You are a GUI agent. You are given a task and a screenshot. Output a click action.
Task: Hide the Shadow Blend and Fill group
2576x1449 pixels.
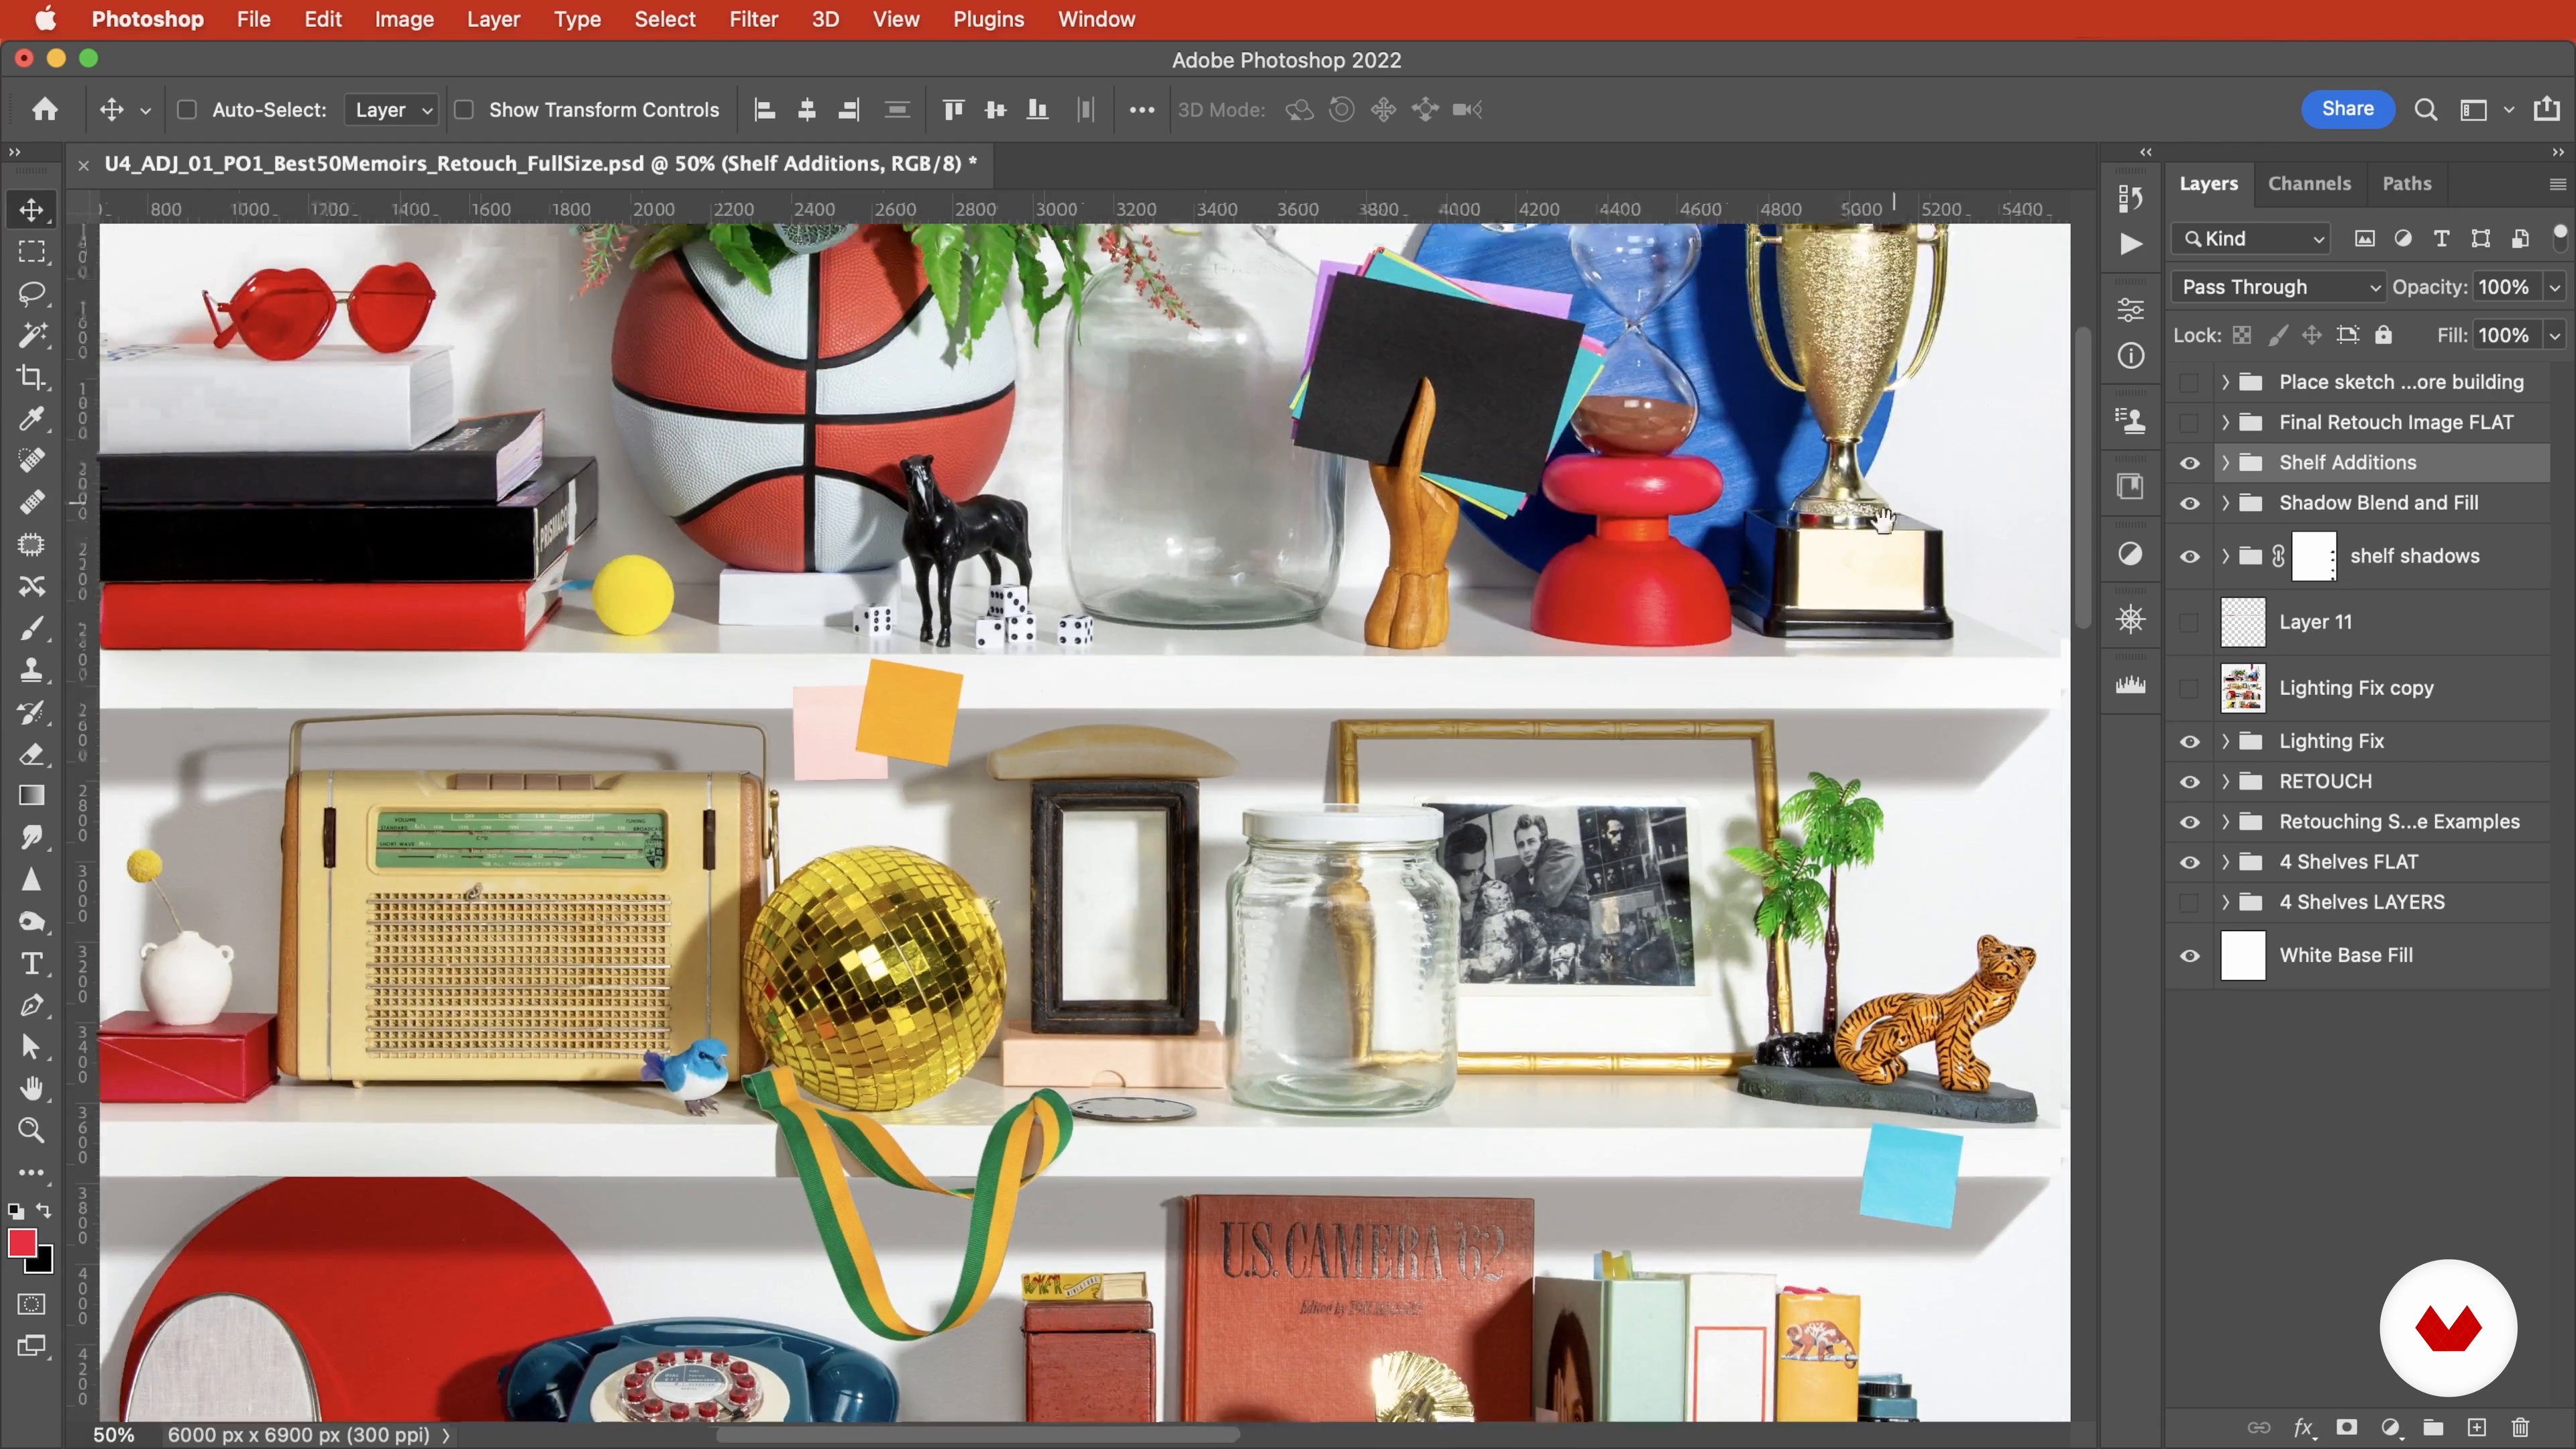[x=2190, y=503]
